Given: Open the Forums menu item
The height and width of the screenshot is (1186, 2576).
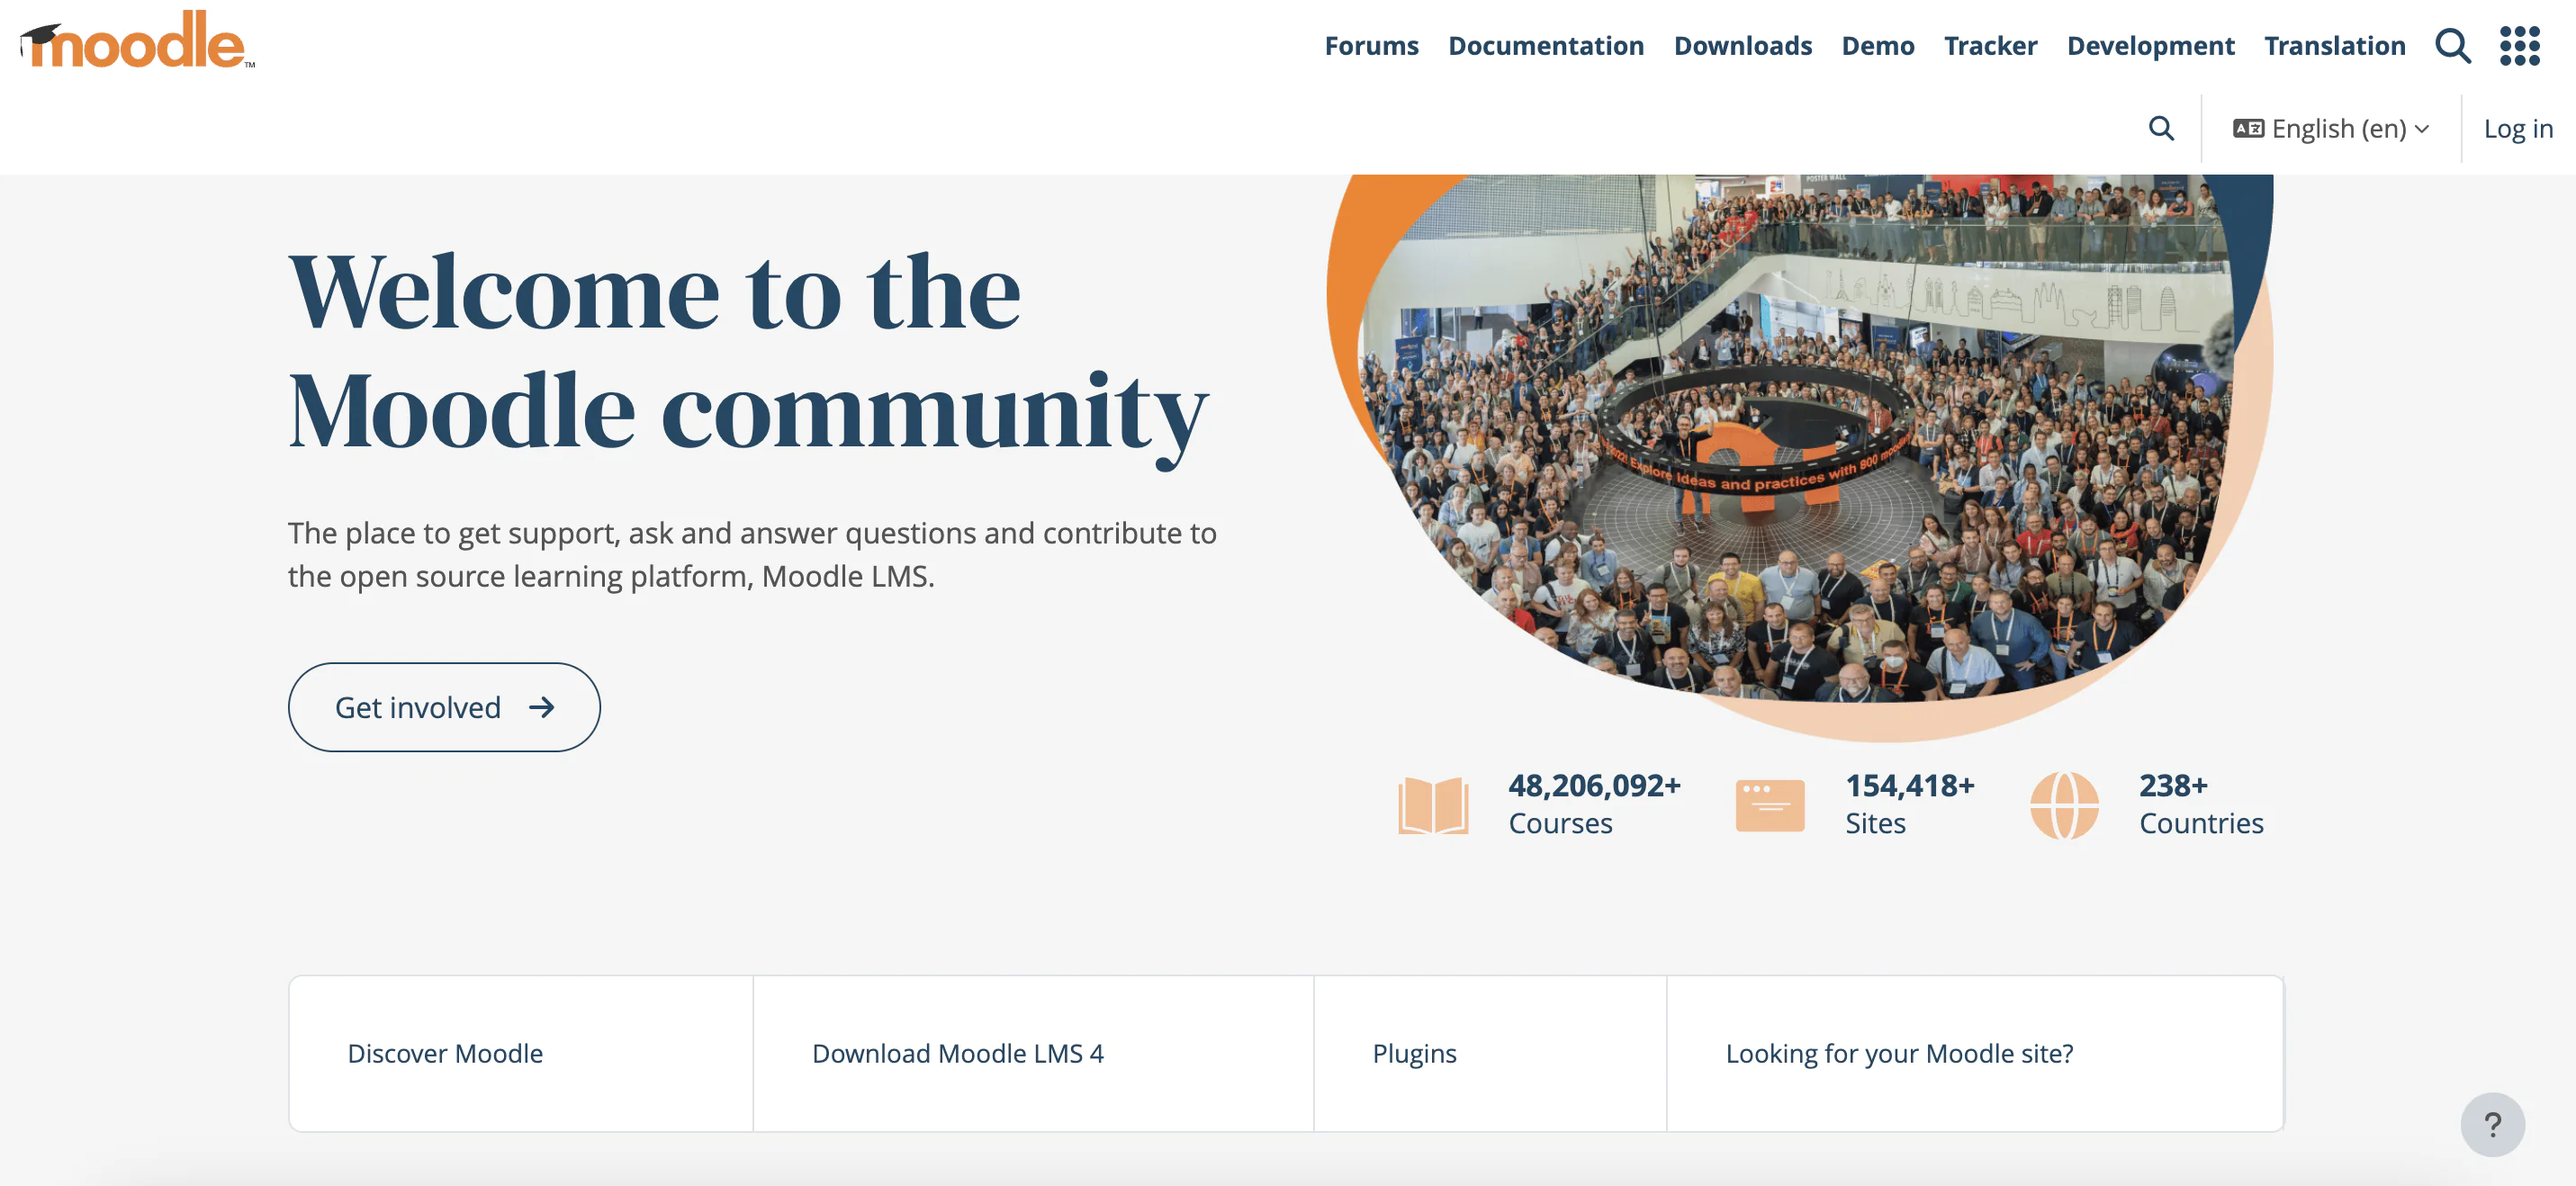Looking at the screenshot, I should [1370, 44].
